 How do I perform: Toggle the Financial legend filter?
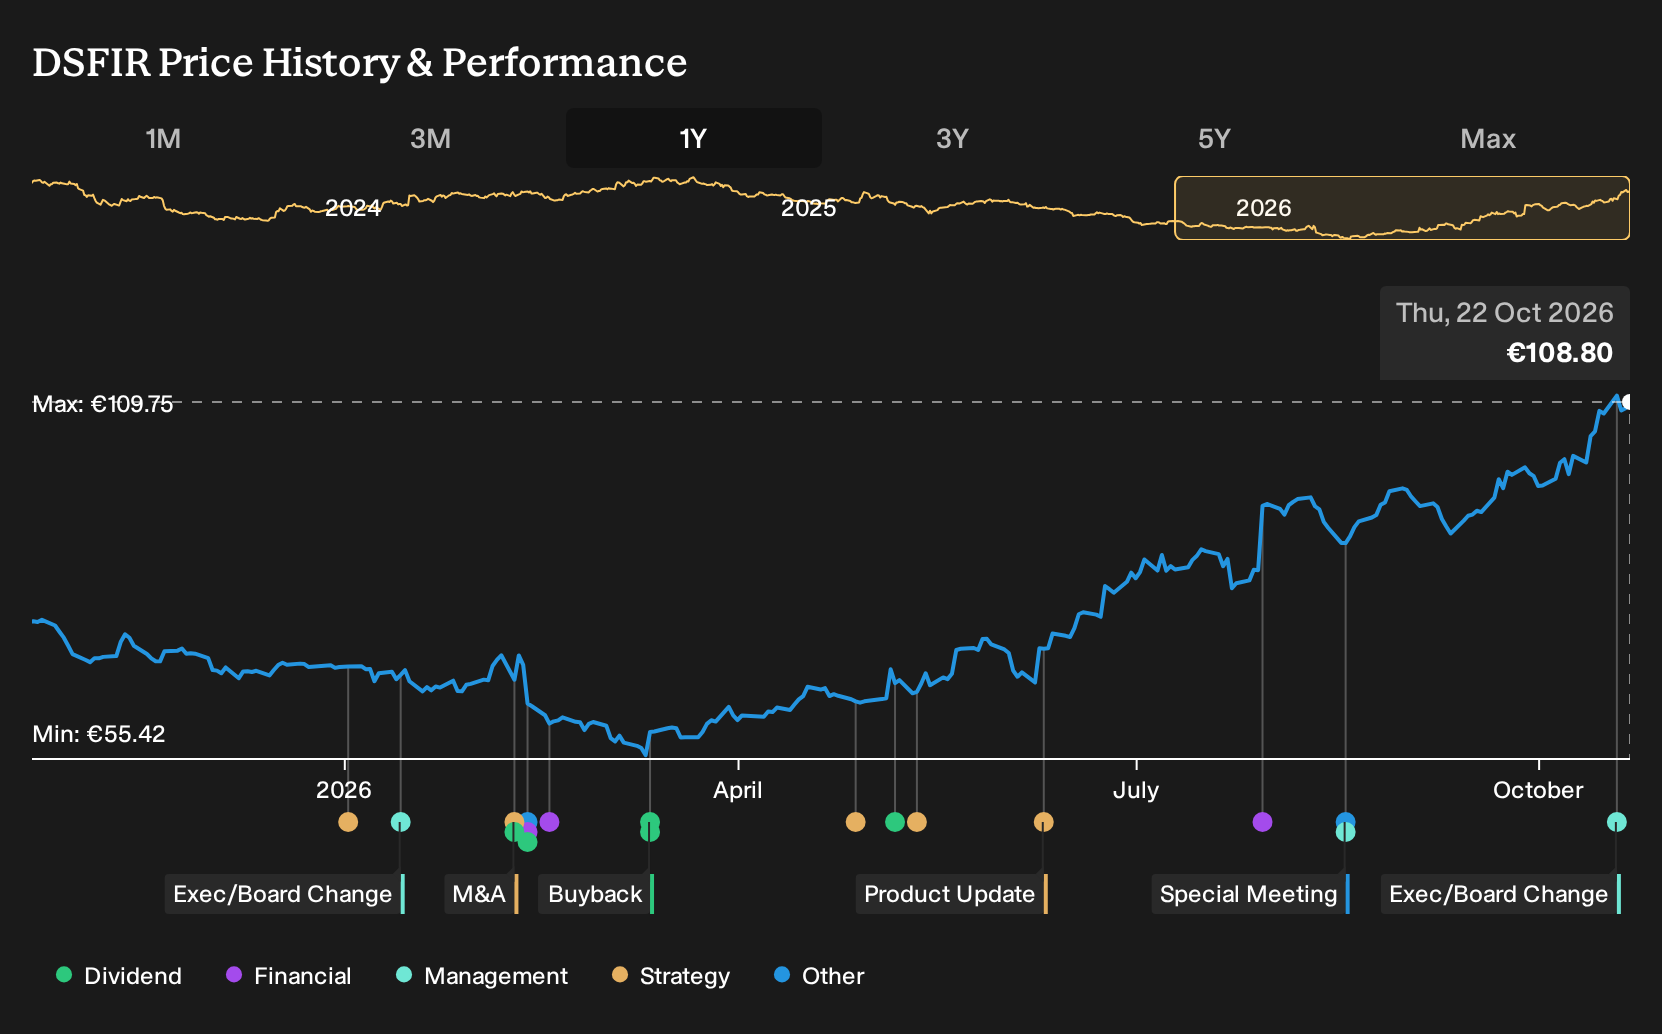pos(288,976)
